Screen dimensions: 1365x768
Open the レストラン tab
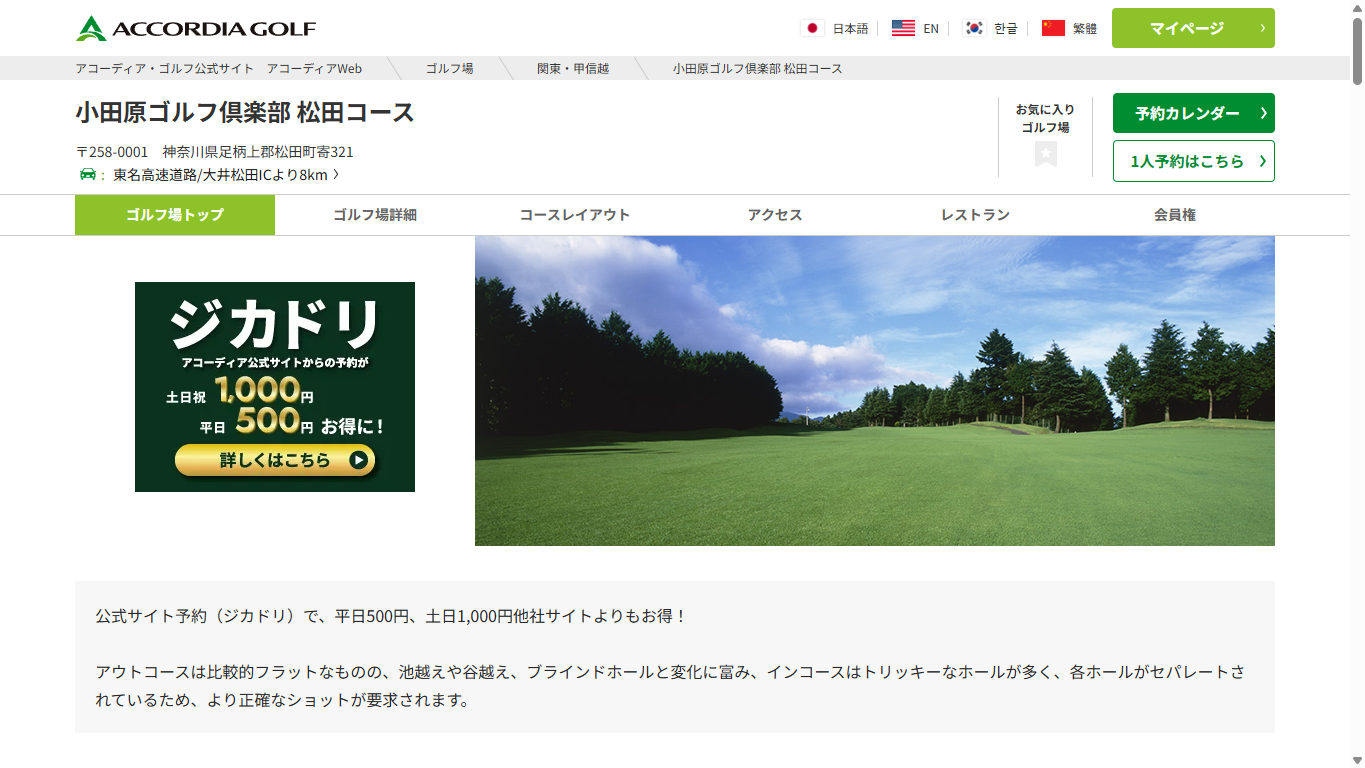point(975,215)
